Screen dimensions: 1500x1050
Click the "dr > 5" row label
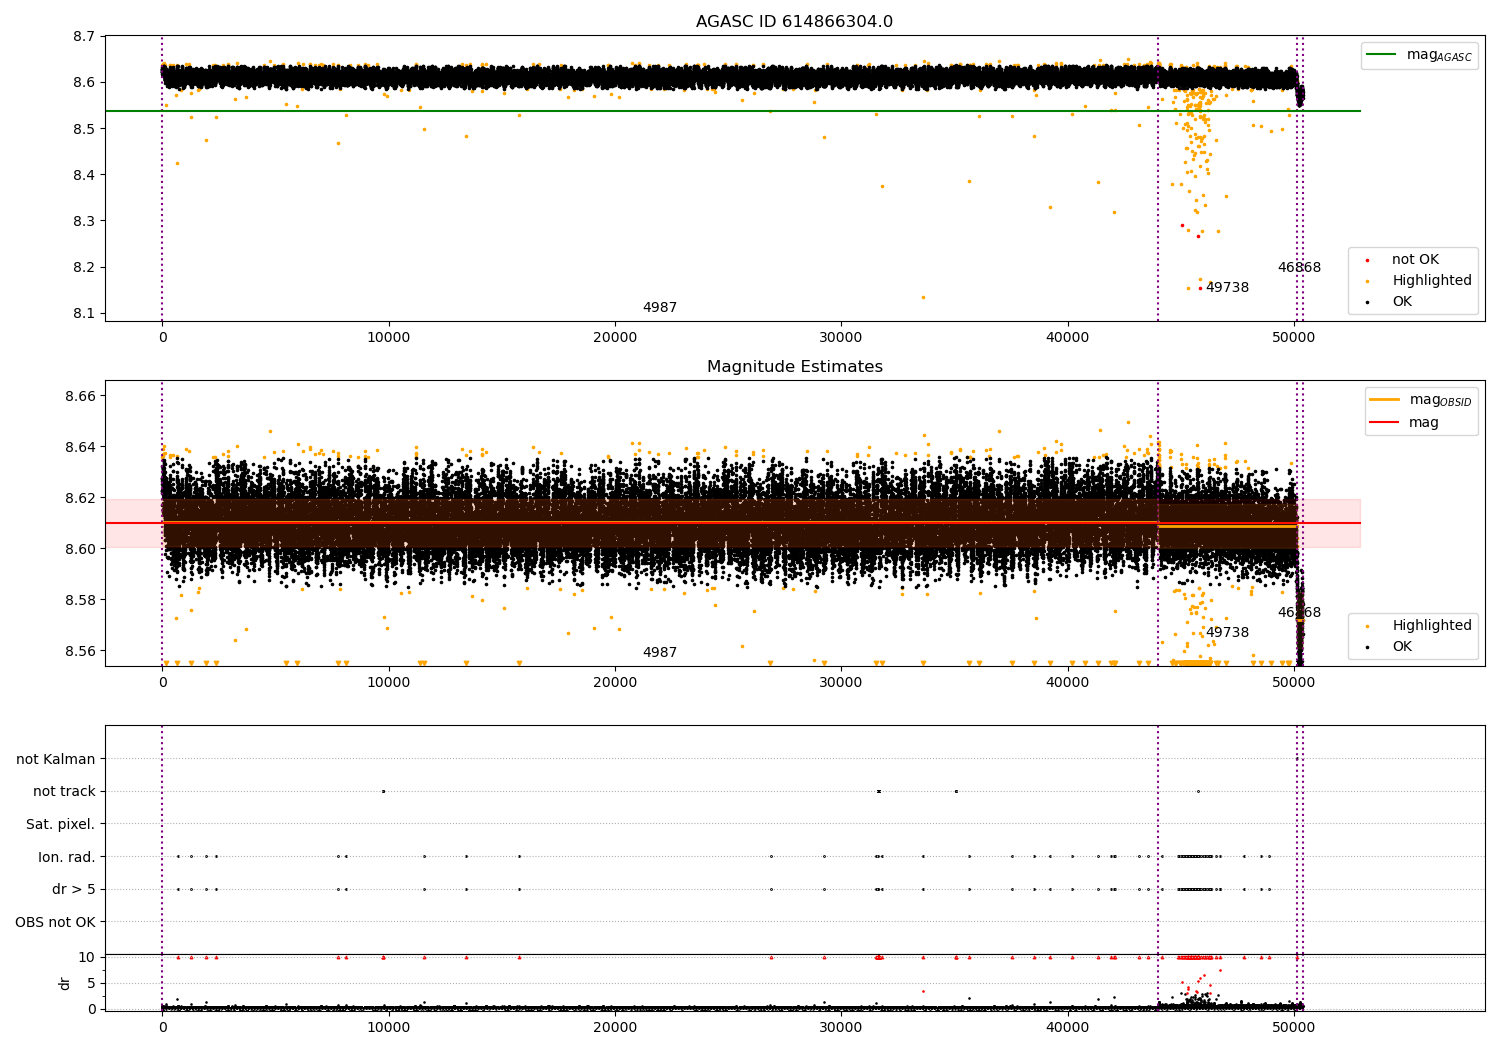[x=74, y=890]
